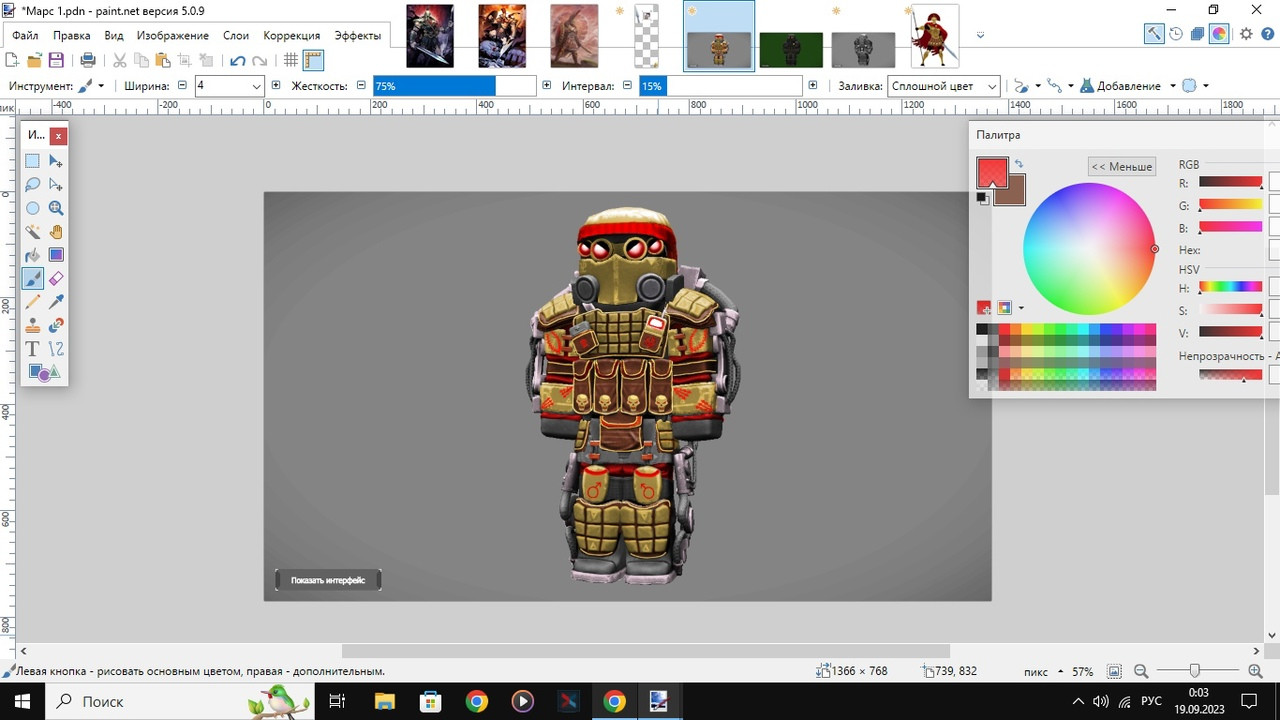Print the image via printer icon
1280x720 pixels.
[88, 60]
